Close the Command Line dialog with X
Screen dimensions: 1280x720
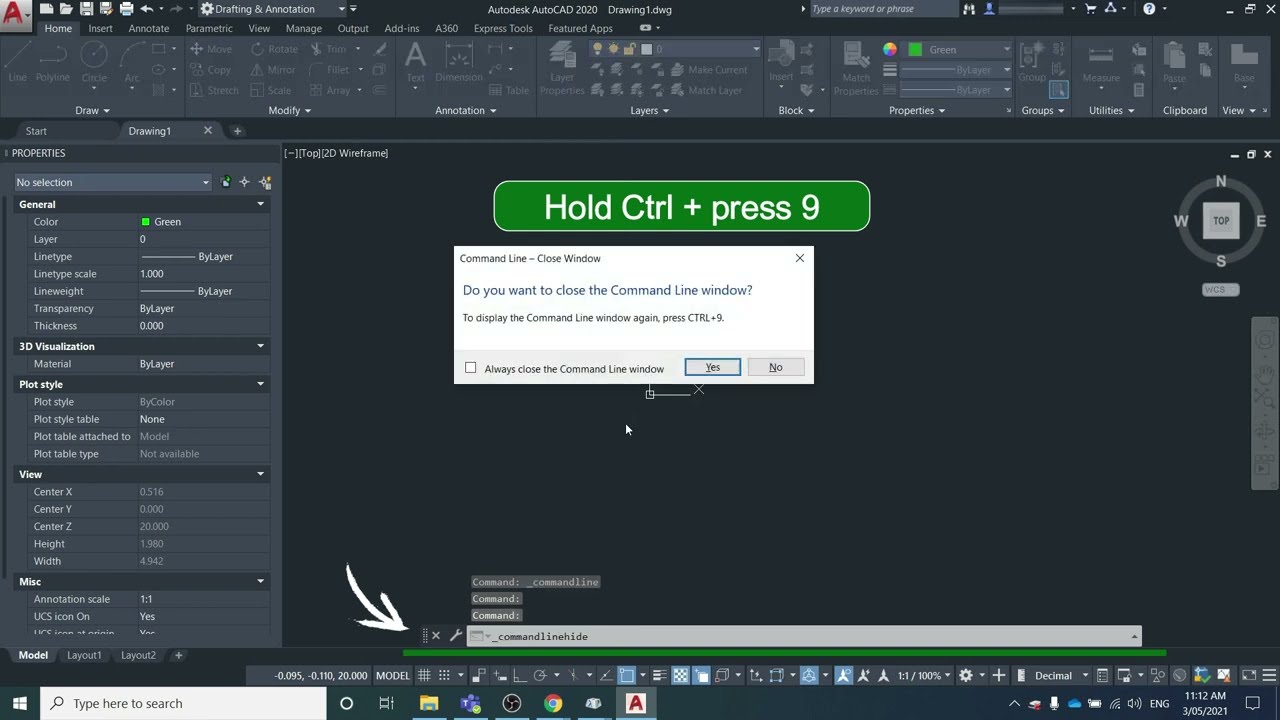[799, 258]
